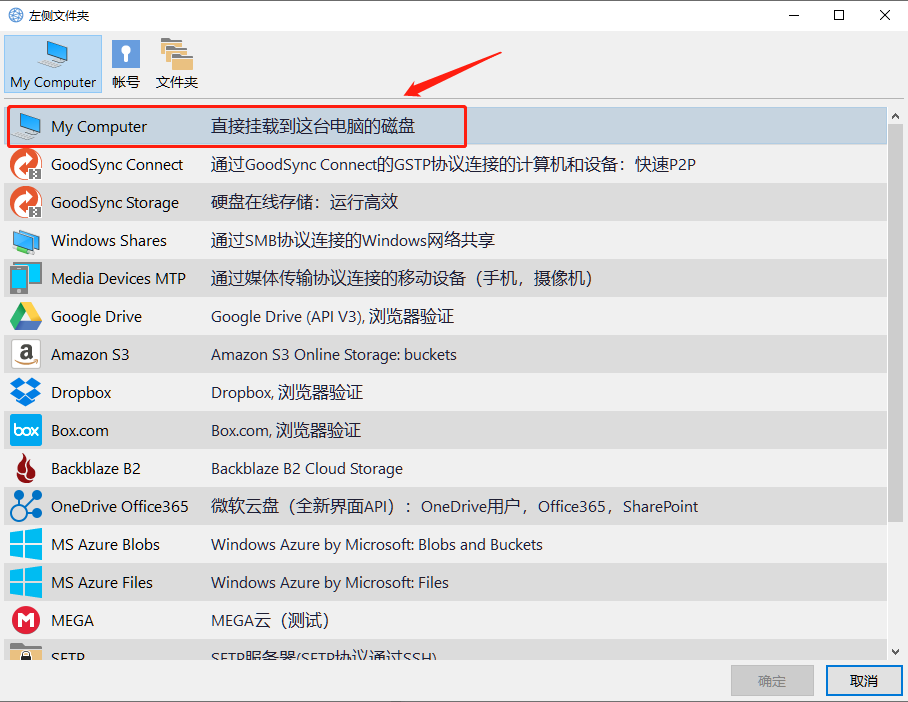Click the MEGA red logo icon
Viewport: 908px width, 702px height.
pyautogui.click(x=26, y=620)
